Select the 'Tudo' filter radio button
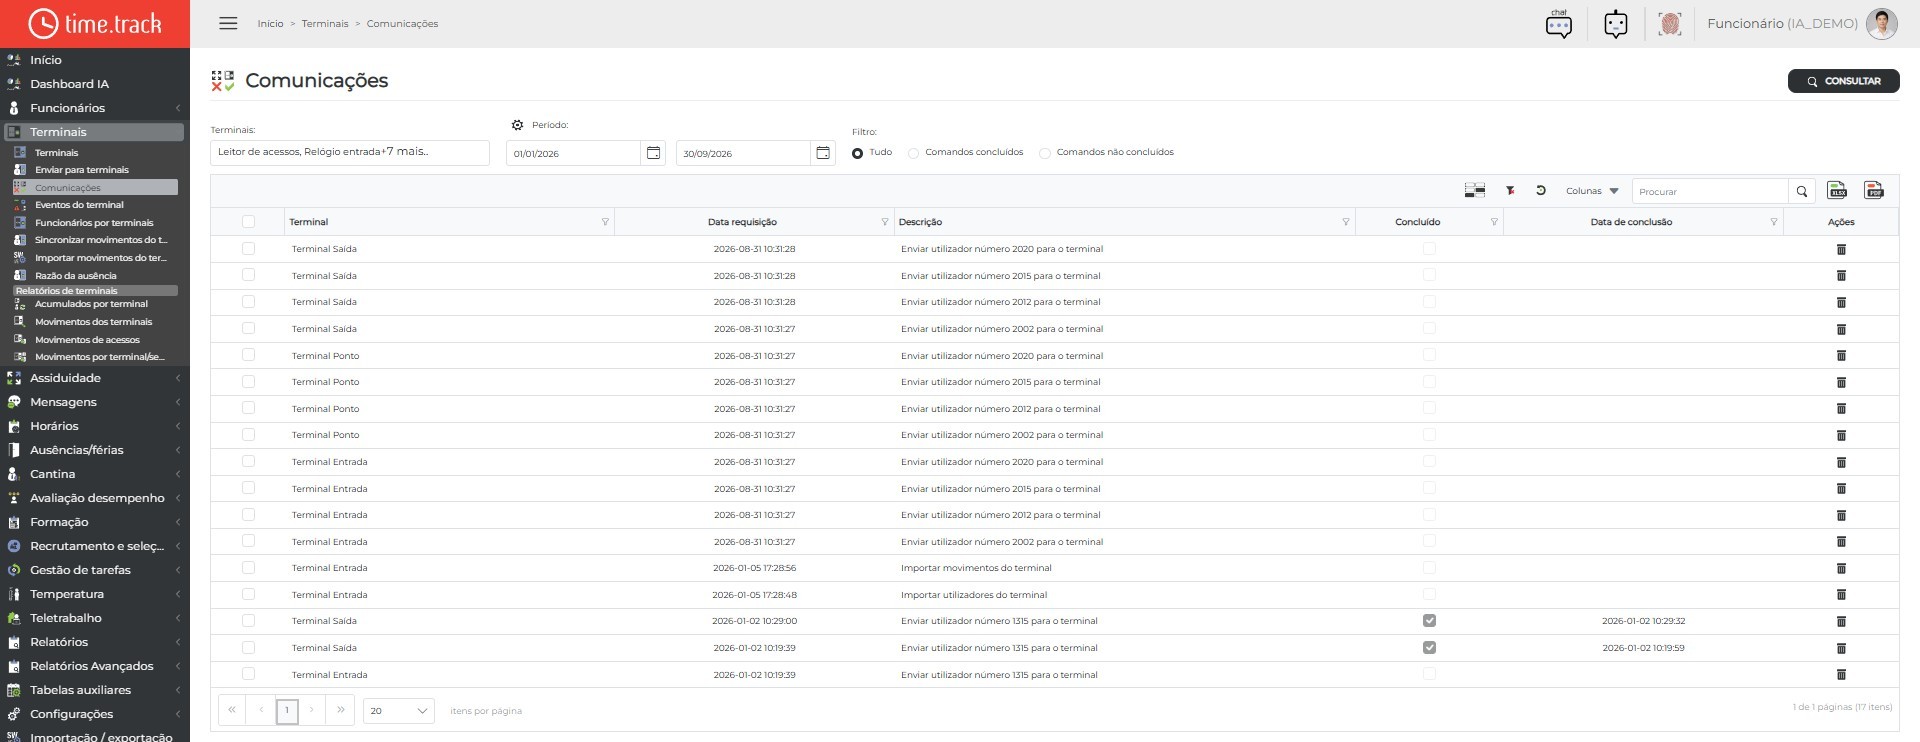The image size is (1920, 742). coord(857,153)
